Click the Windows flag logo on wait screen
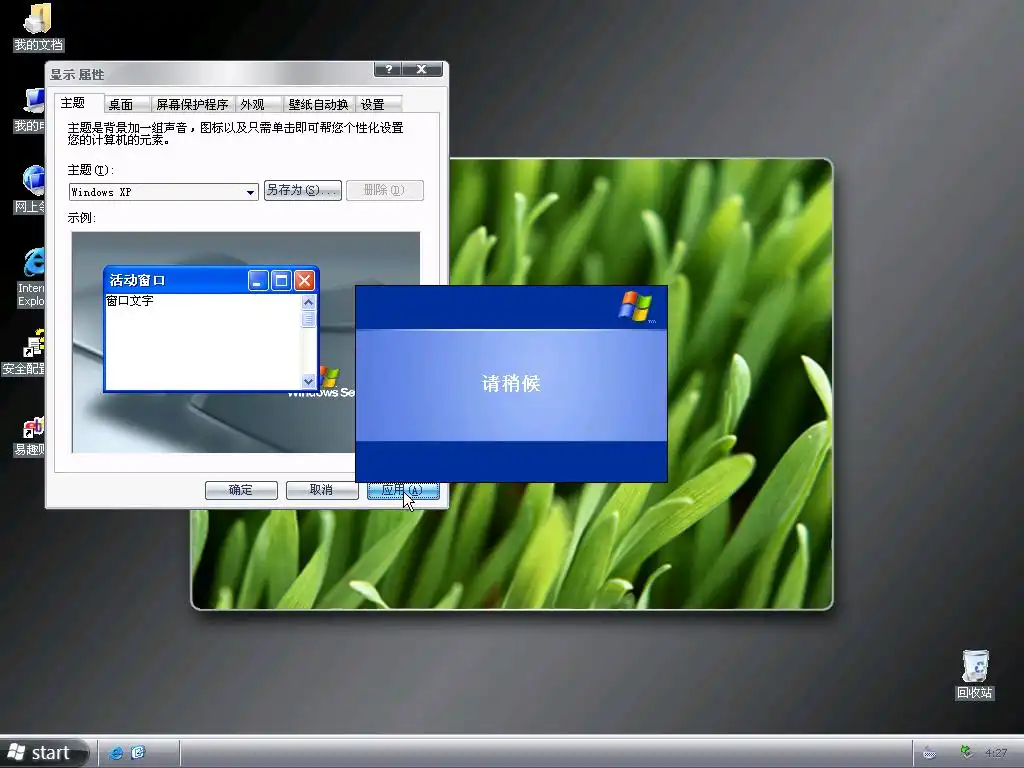 tap(635, 306)
